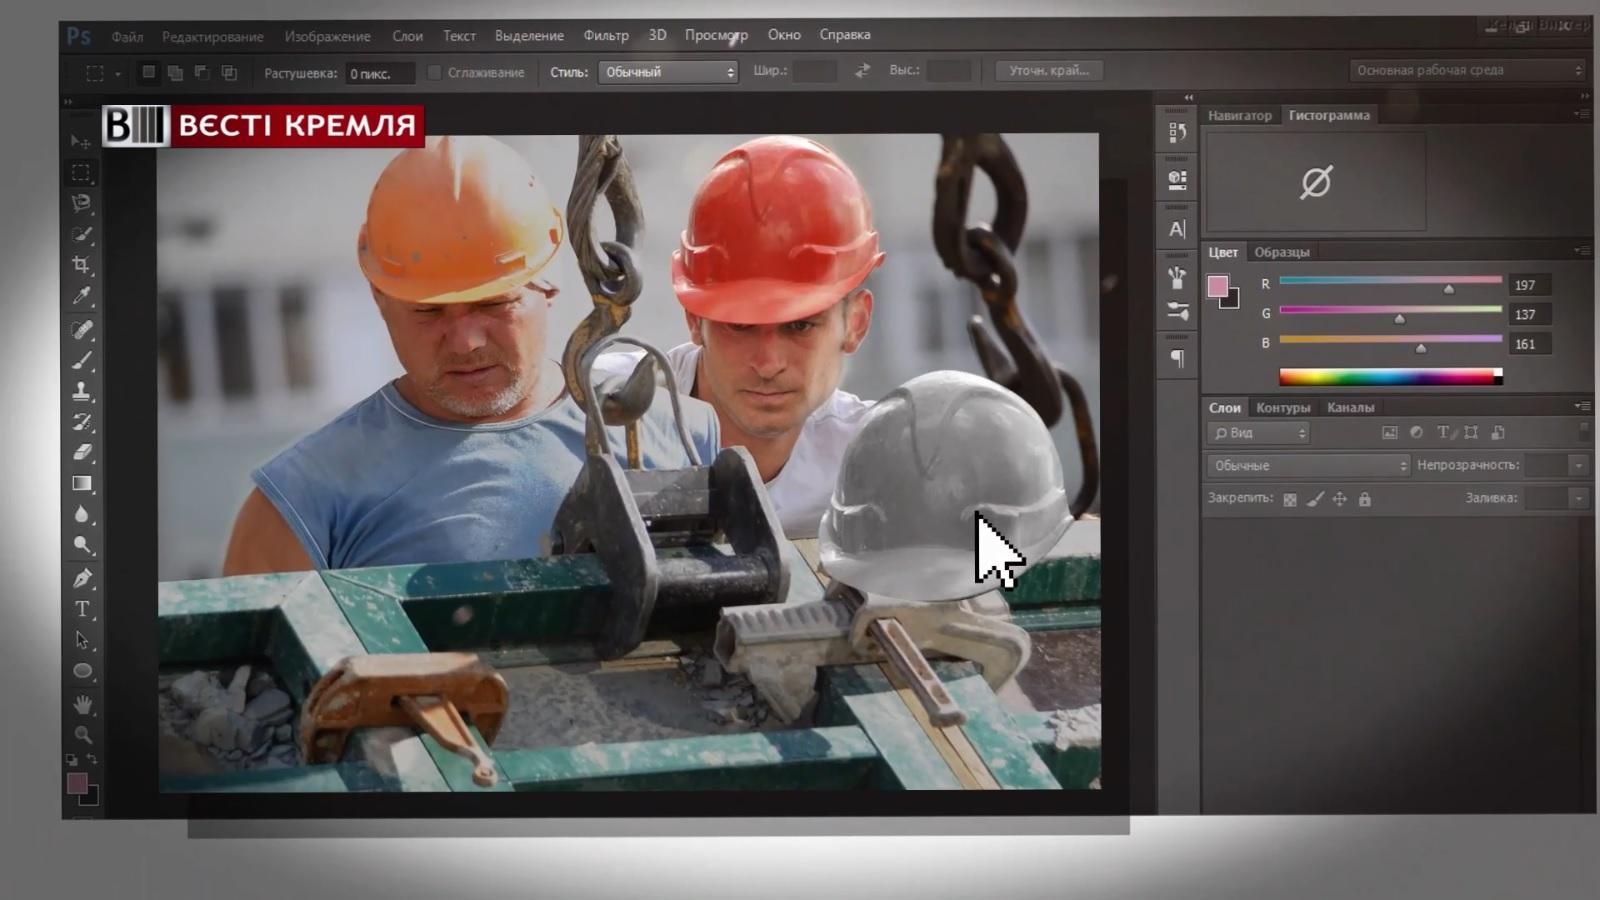This screenshot has height=900, width=1600.
Task: Choose the Pen tool
Action: (x=82, y=577)
